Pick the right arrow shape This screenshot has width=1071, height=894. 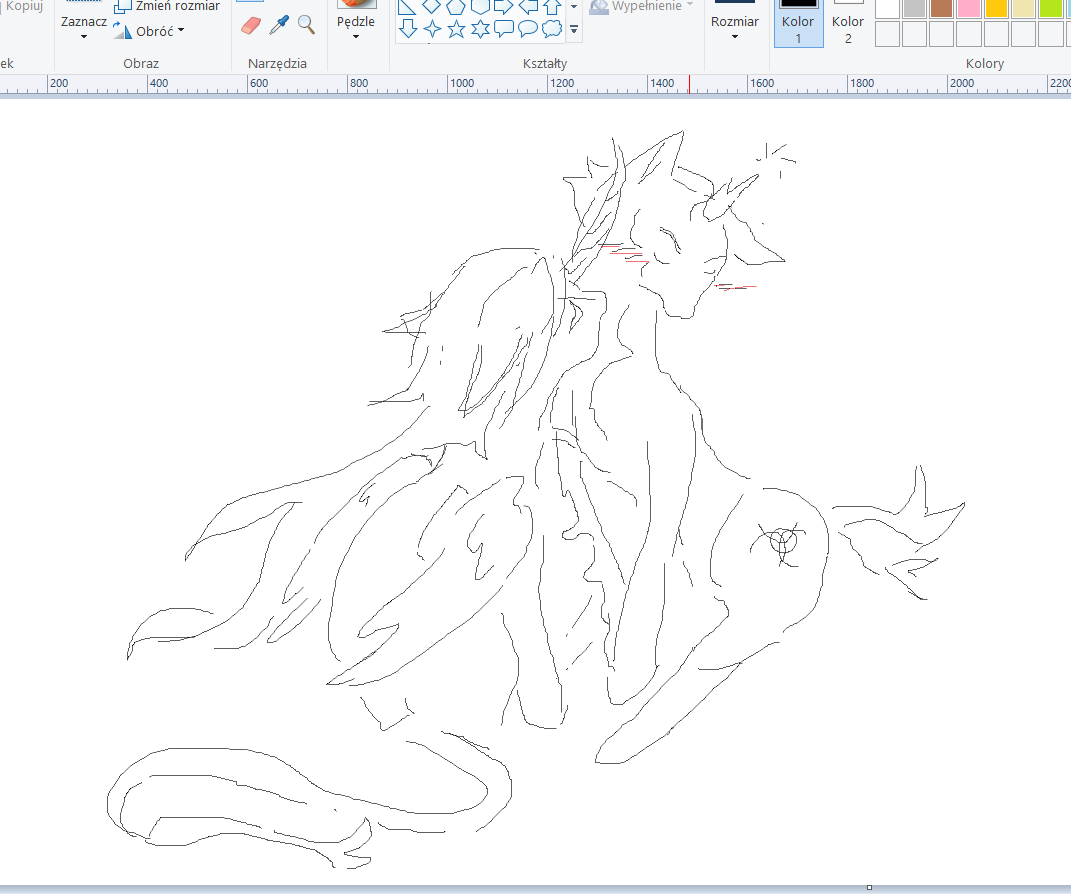503,7
